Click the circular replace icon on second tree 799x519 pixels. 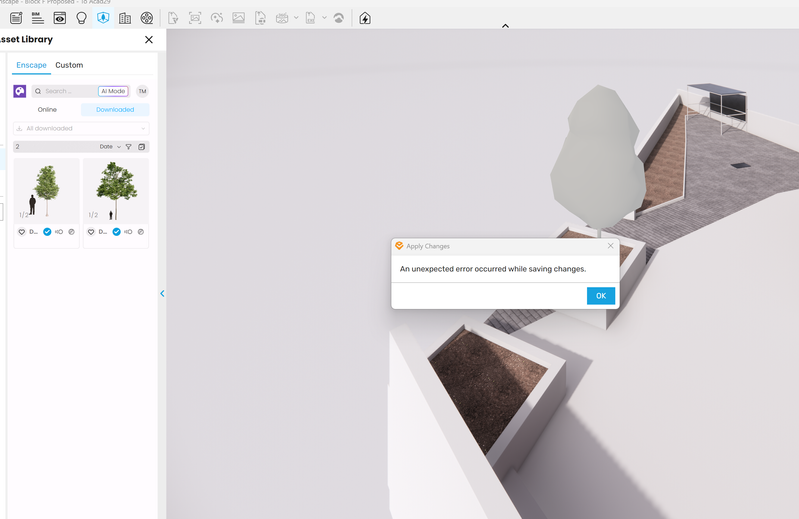141,232
